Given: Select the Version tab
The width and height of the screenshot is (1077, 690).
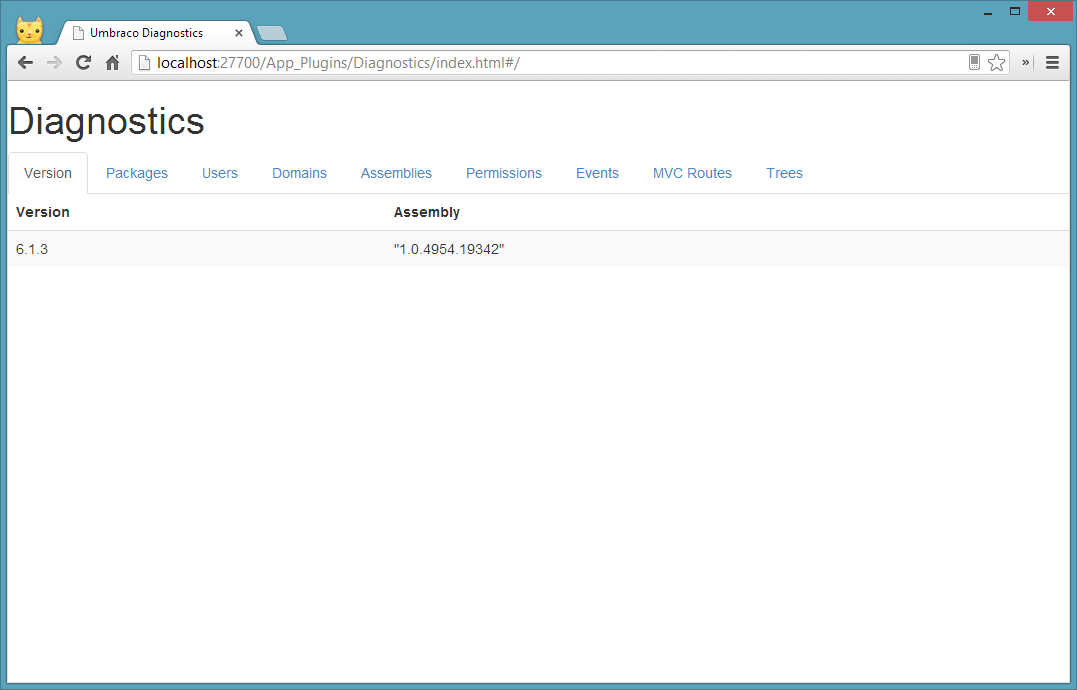Looking at the screenshot, I should 48,173.
